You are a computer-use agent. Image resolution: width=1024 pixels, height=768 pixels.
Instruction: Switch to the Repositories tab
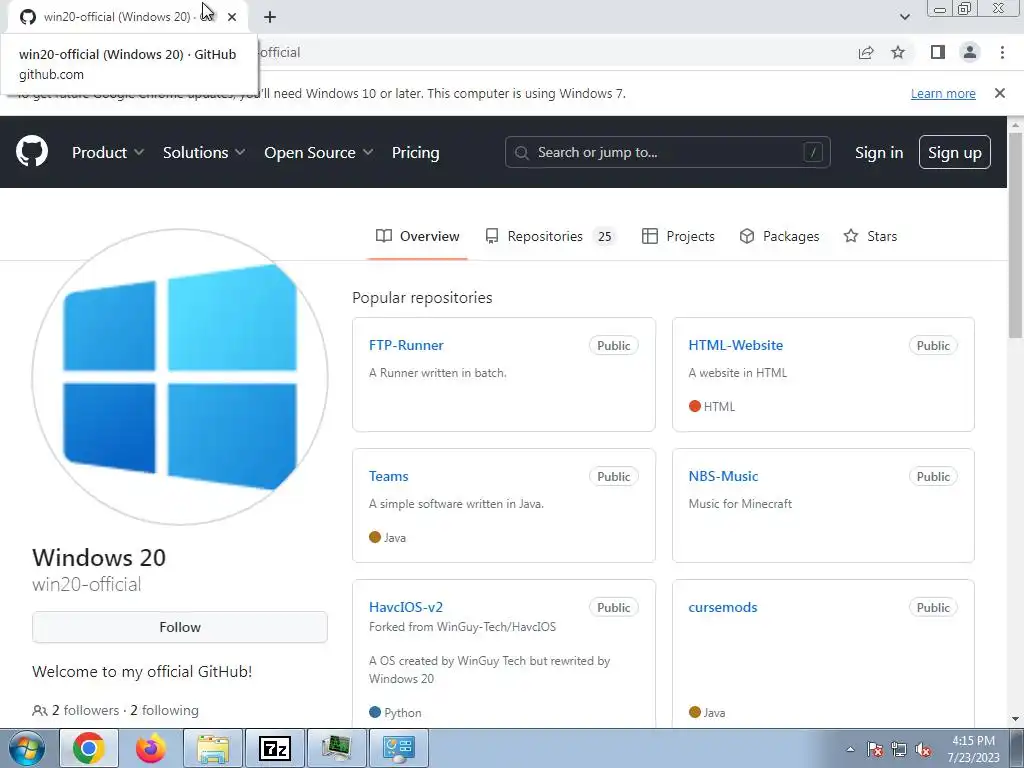click(551, 236)
